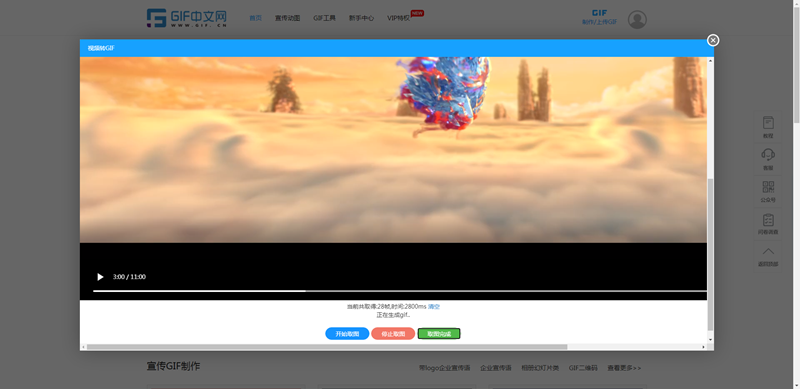Click the dialog scrollbar down arrow
800x389 pixels.
[x=711, y=340]
